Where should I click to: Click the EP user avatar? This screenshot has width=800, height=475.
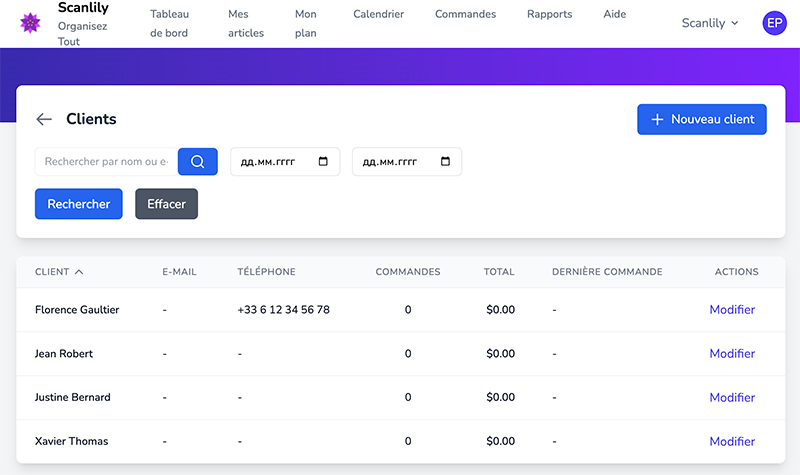coord(774,23)
